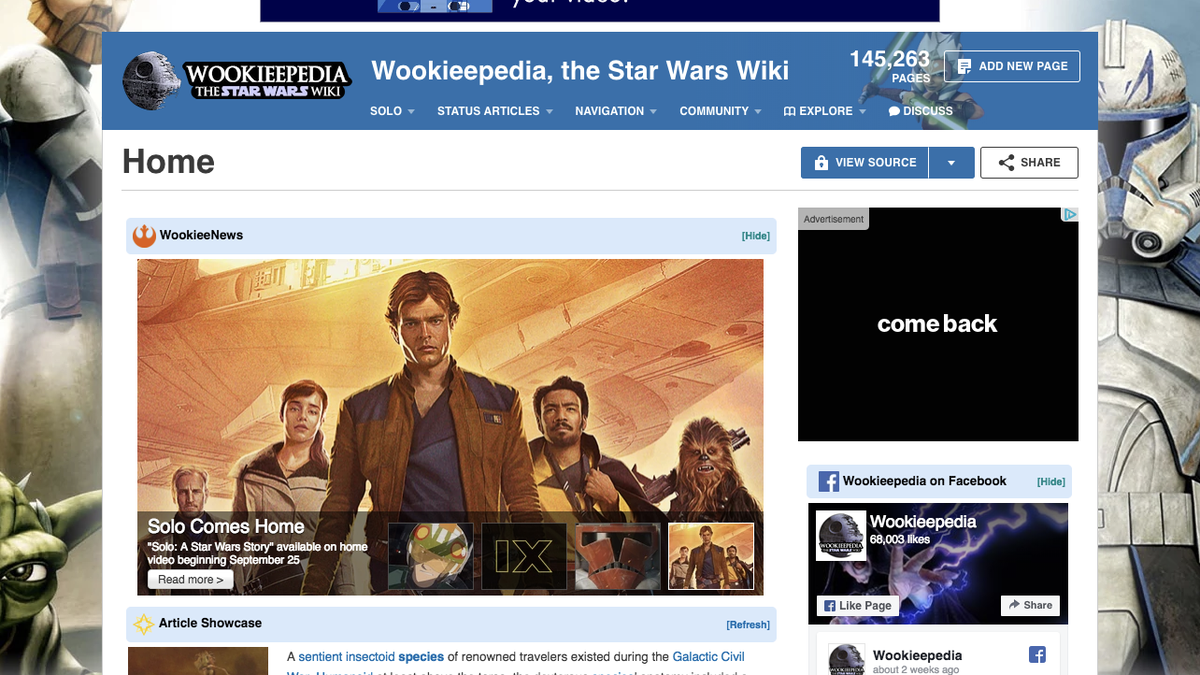Viewport: 1200px width, 675px height.
Task: Click the WookieeNews Rebel emblem icon
Action: coord(144,236)
